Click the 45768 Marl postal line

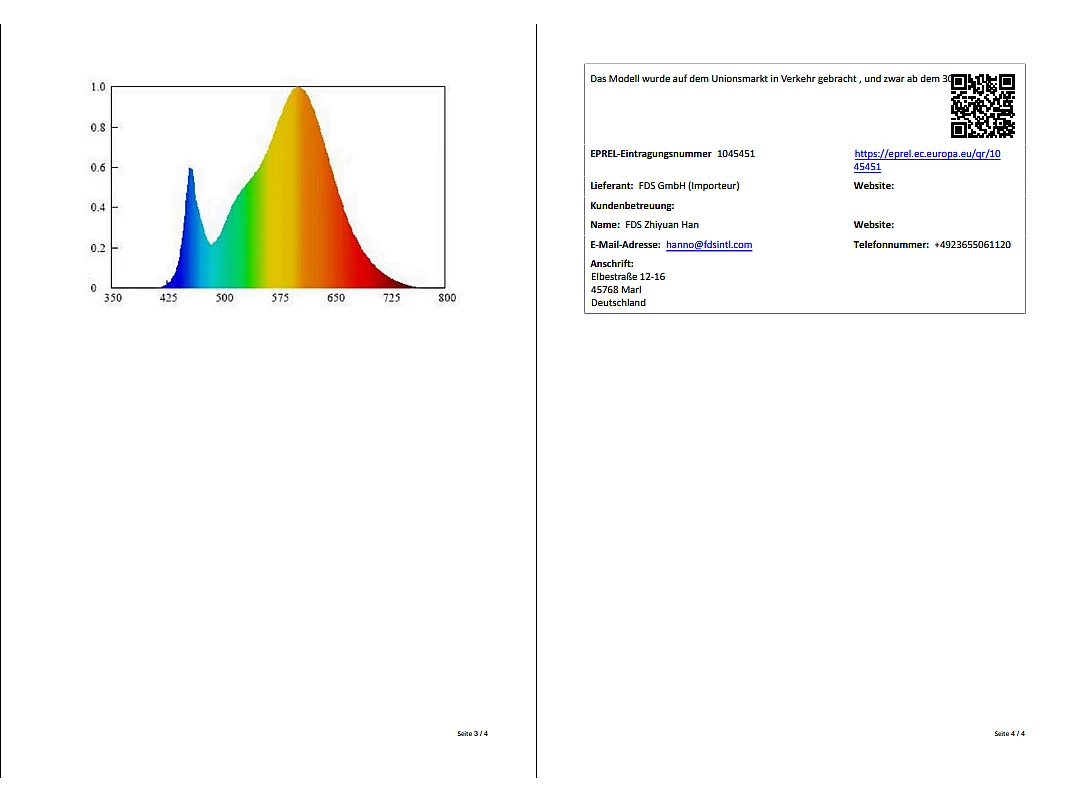pos(616,290)
